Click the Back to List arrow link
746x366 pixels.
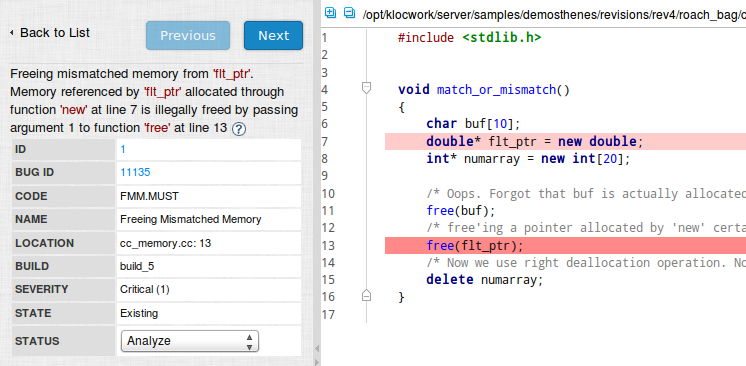(49, 33)
